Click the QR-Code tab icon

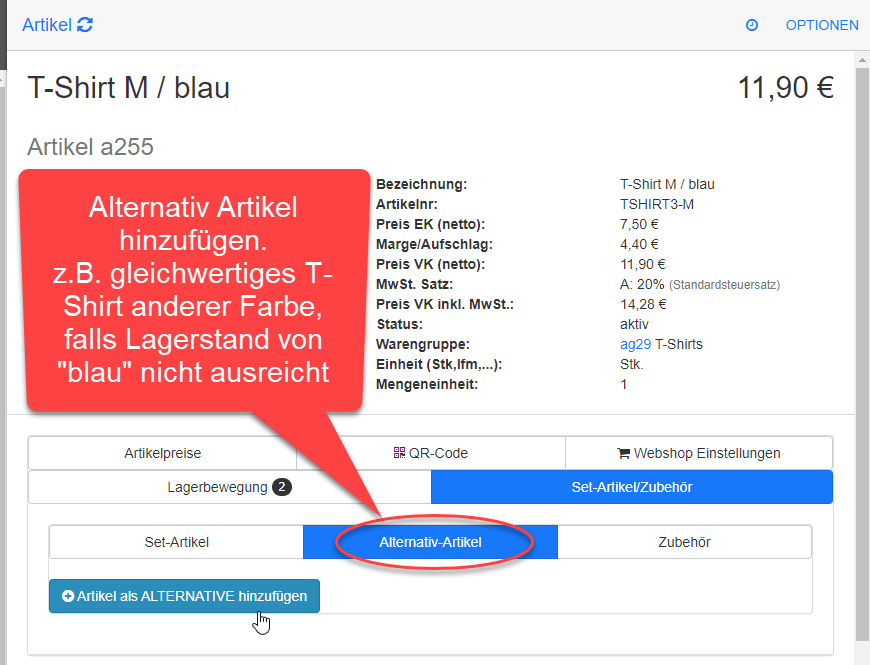pyautogui.click(x=399, y=453)
